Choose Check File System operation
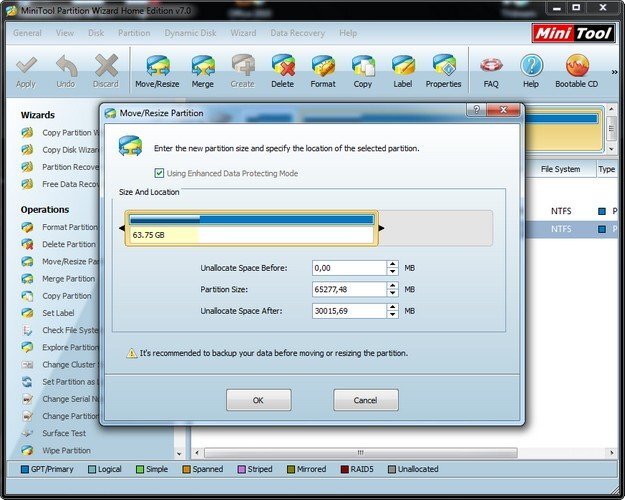Viewport: 625px width, 500px height. pos(61,330)
